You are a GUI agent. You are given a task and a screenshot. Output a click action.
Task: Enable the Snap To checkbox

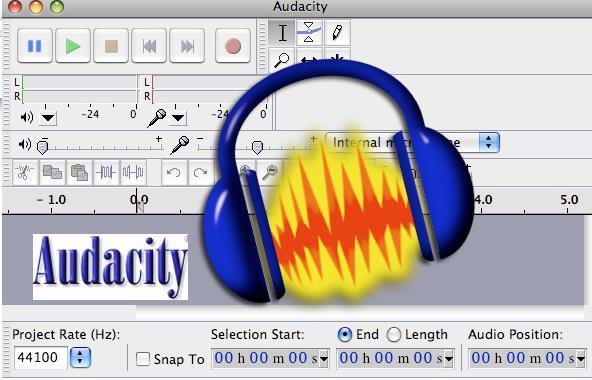pyautogui.click(x=143, y=359)
